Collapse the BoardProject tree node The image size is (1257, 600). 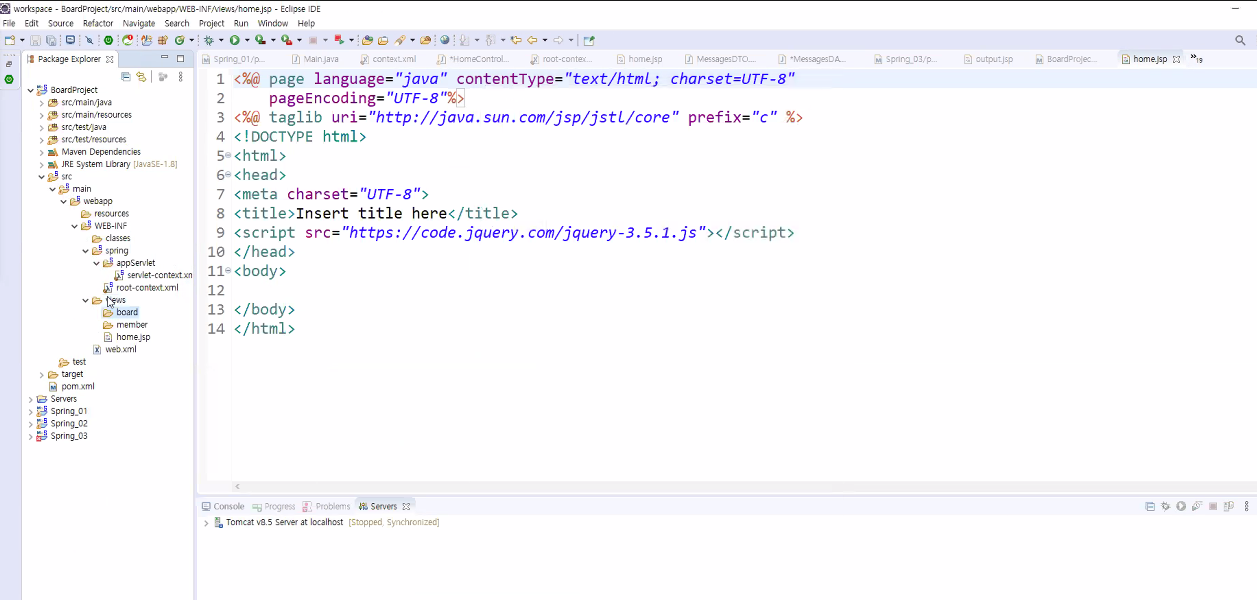point(30,90)
